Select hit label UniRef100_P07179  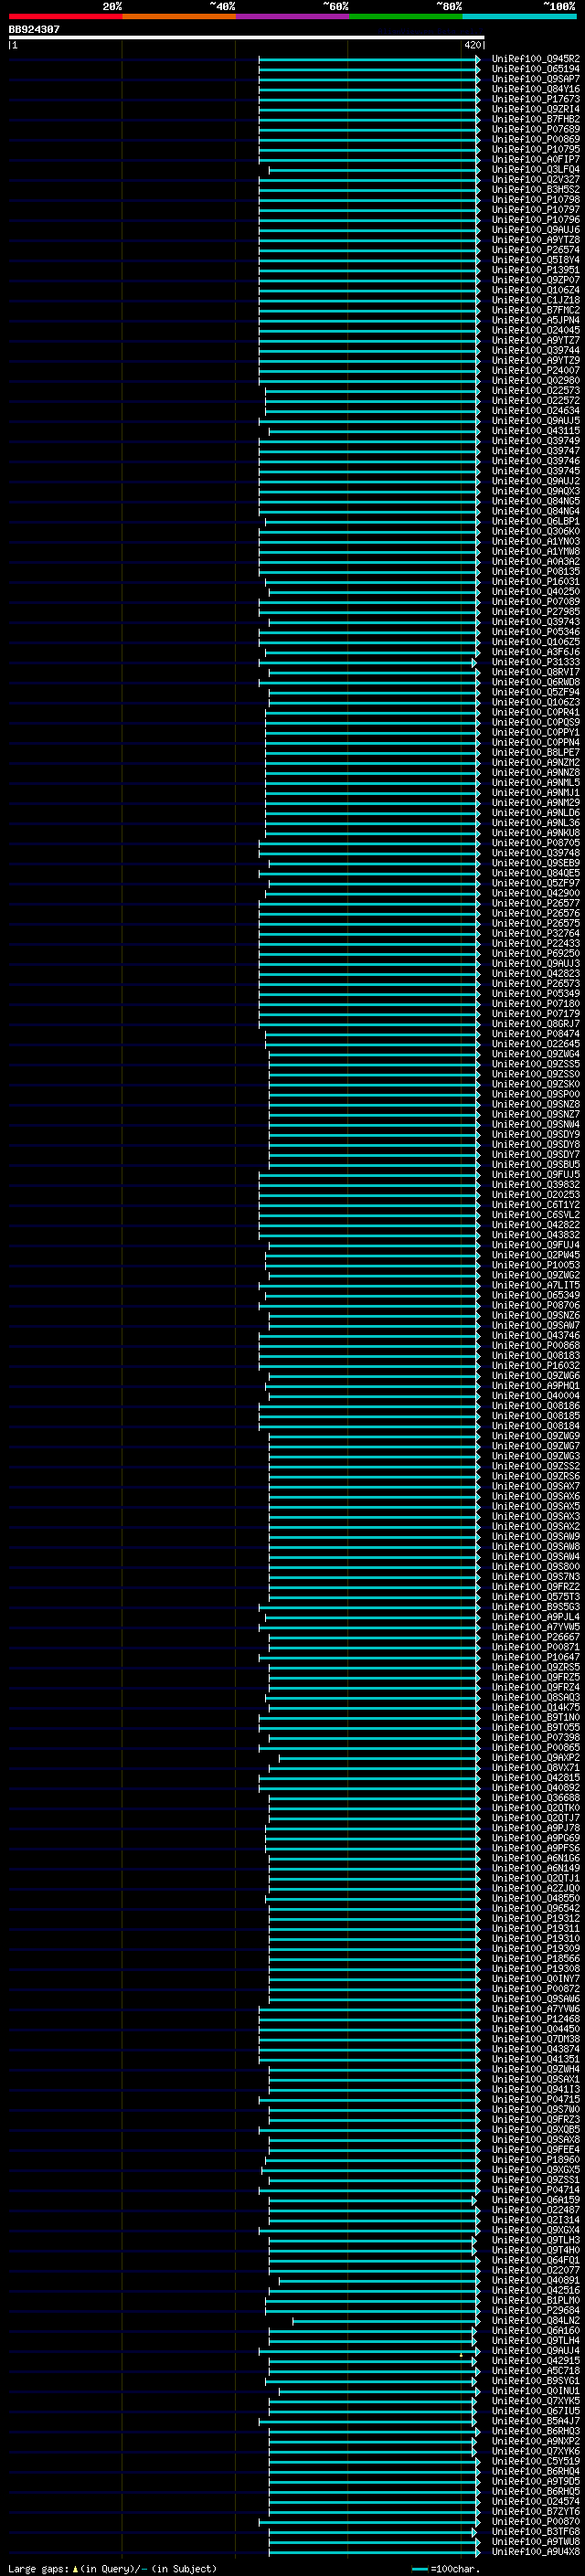[535, 1013]
